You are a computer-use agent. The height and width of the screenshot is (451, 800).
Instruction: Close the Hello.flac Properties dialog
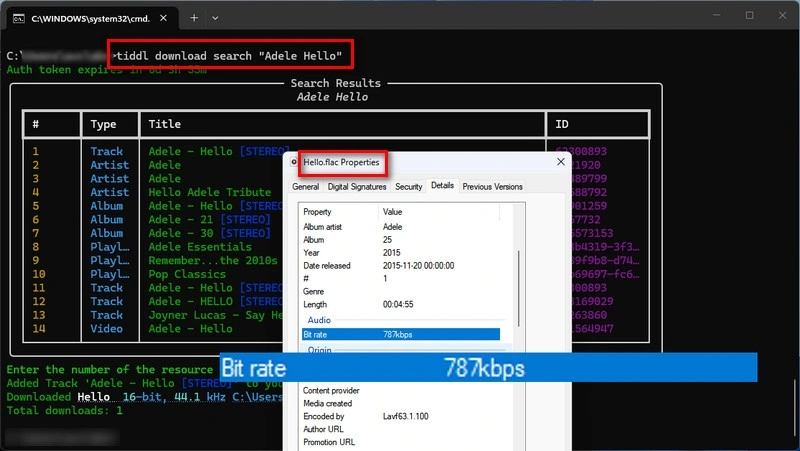(561, 162)
